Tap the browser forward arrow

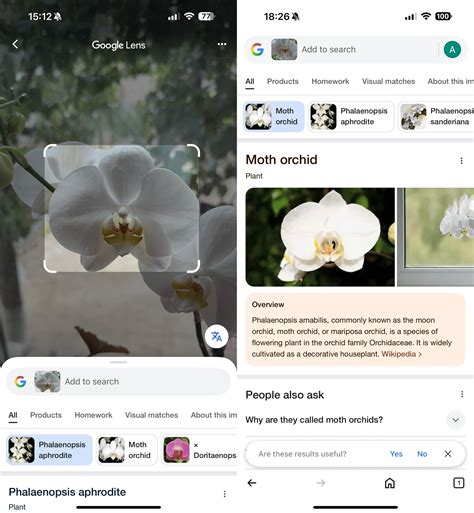[x=321, y=483]
